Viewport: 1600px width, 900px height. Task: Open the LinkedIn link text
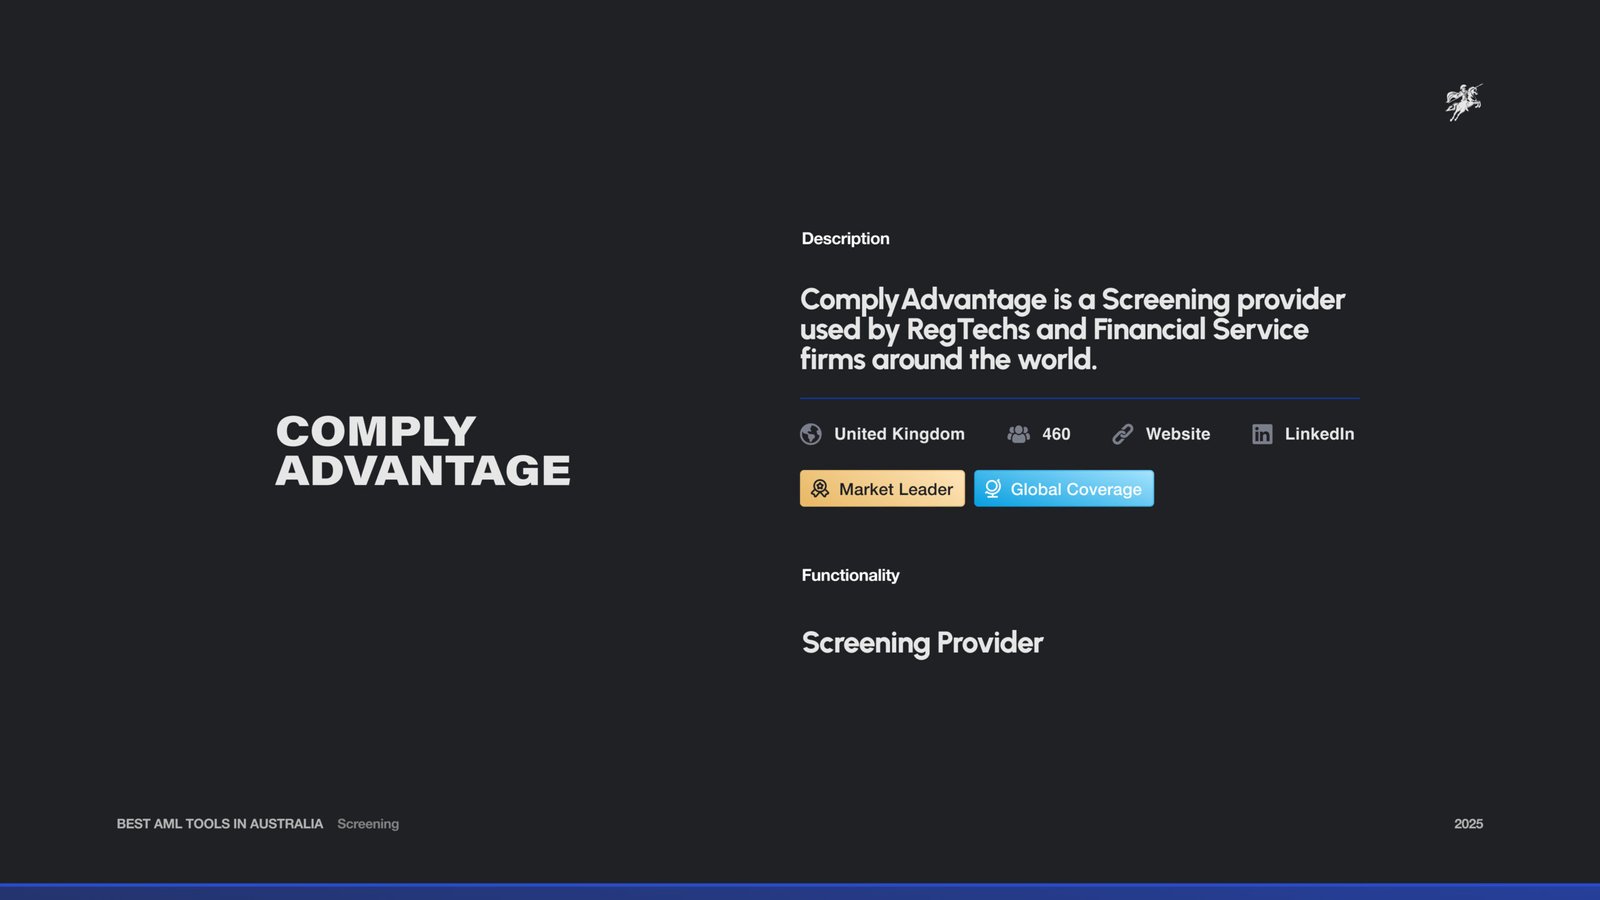tap(1319, 434)
